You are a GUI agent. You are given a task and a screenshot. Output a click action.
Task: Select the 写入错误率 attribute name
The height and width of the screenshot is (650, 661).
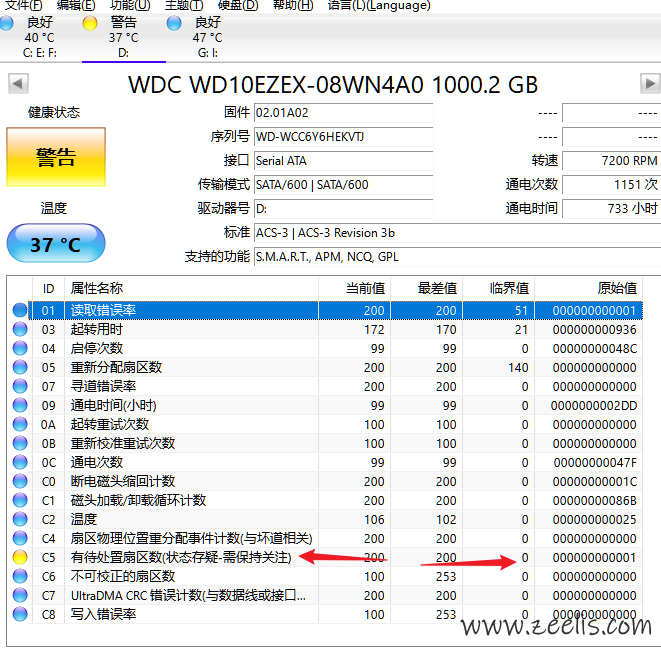tap(103, 614)
